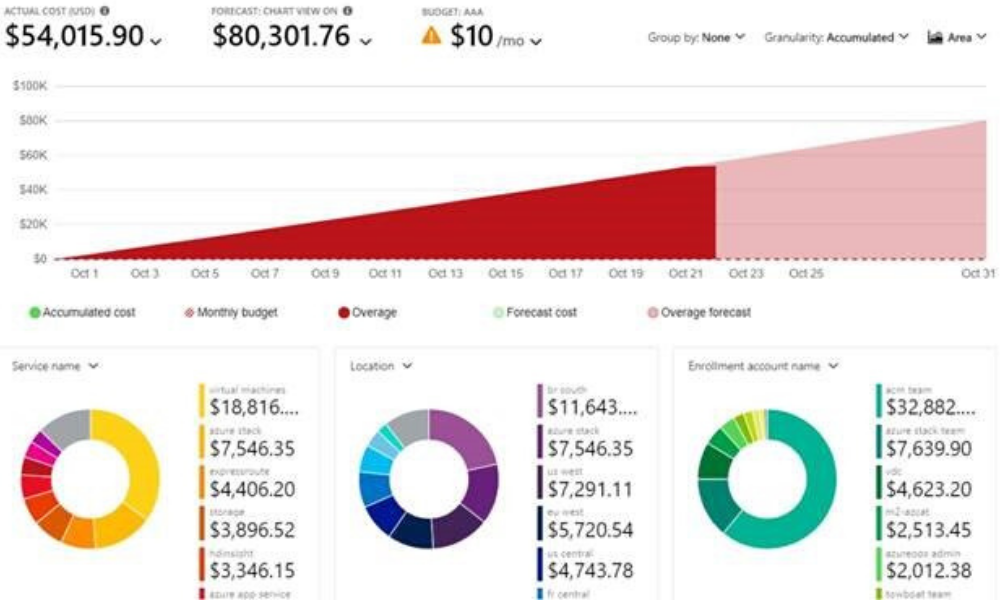Open the Service name pivot dropdown
The height and width of the screenshot is (600, 1000).
(x=55, y=366)
